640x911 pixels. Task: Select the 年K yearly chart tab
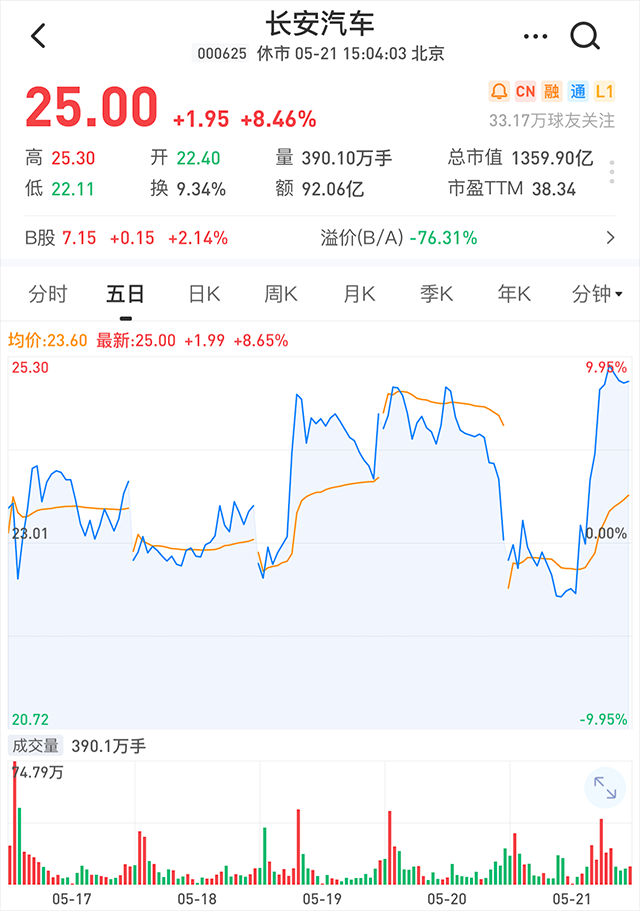click(515, 294)
